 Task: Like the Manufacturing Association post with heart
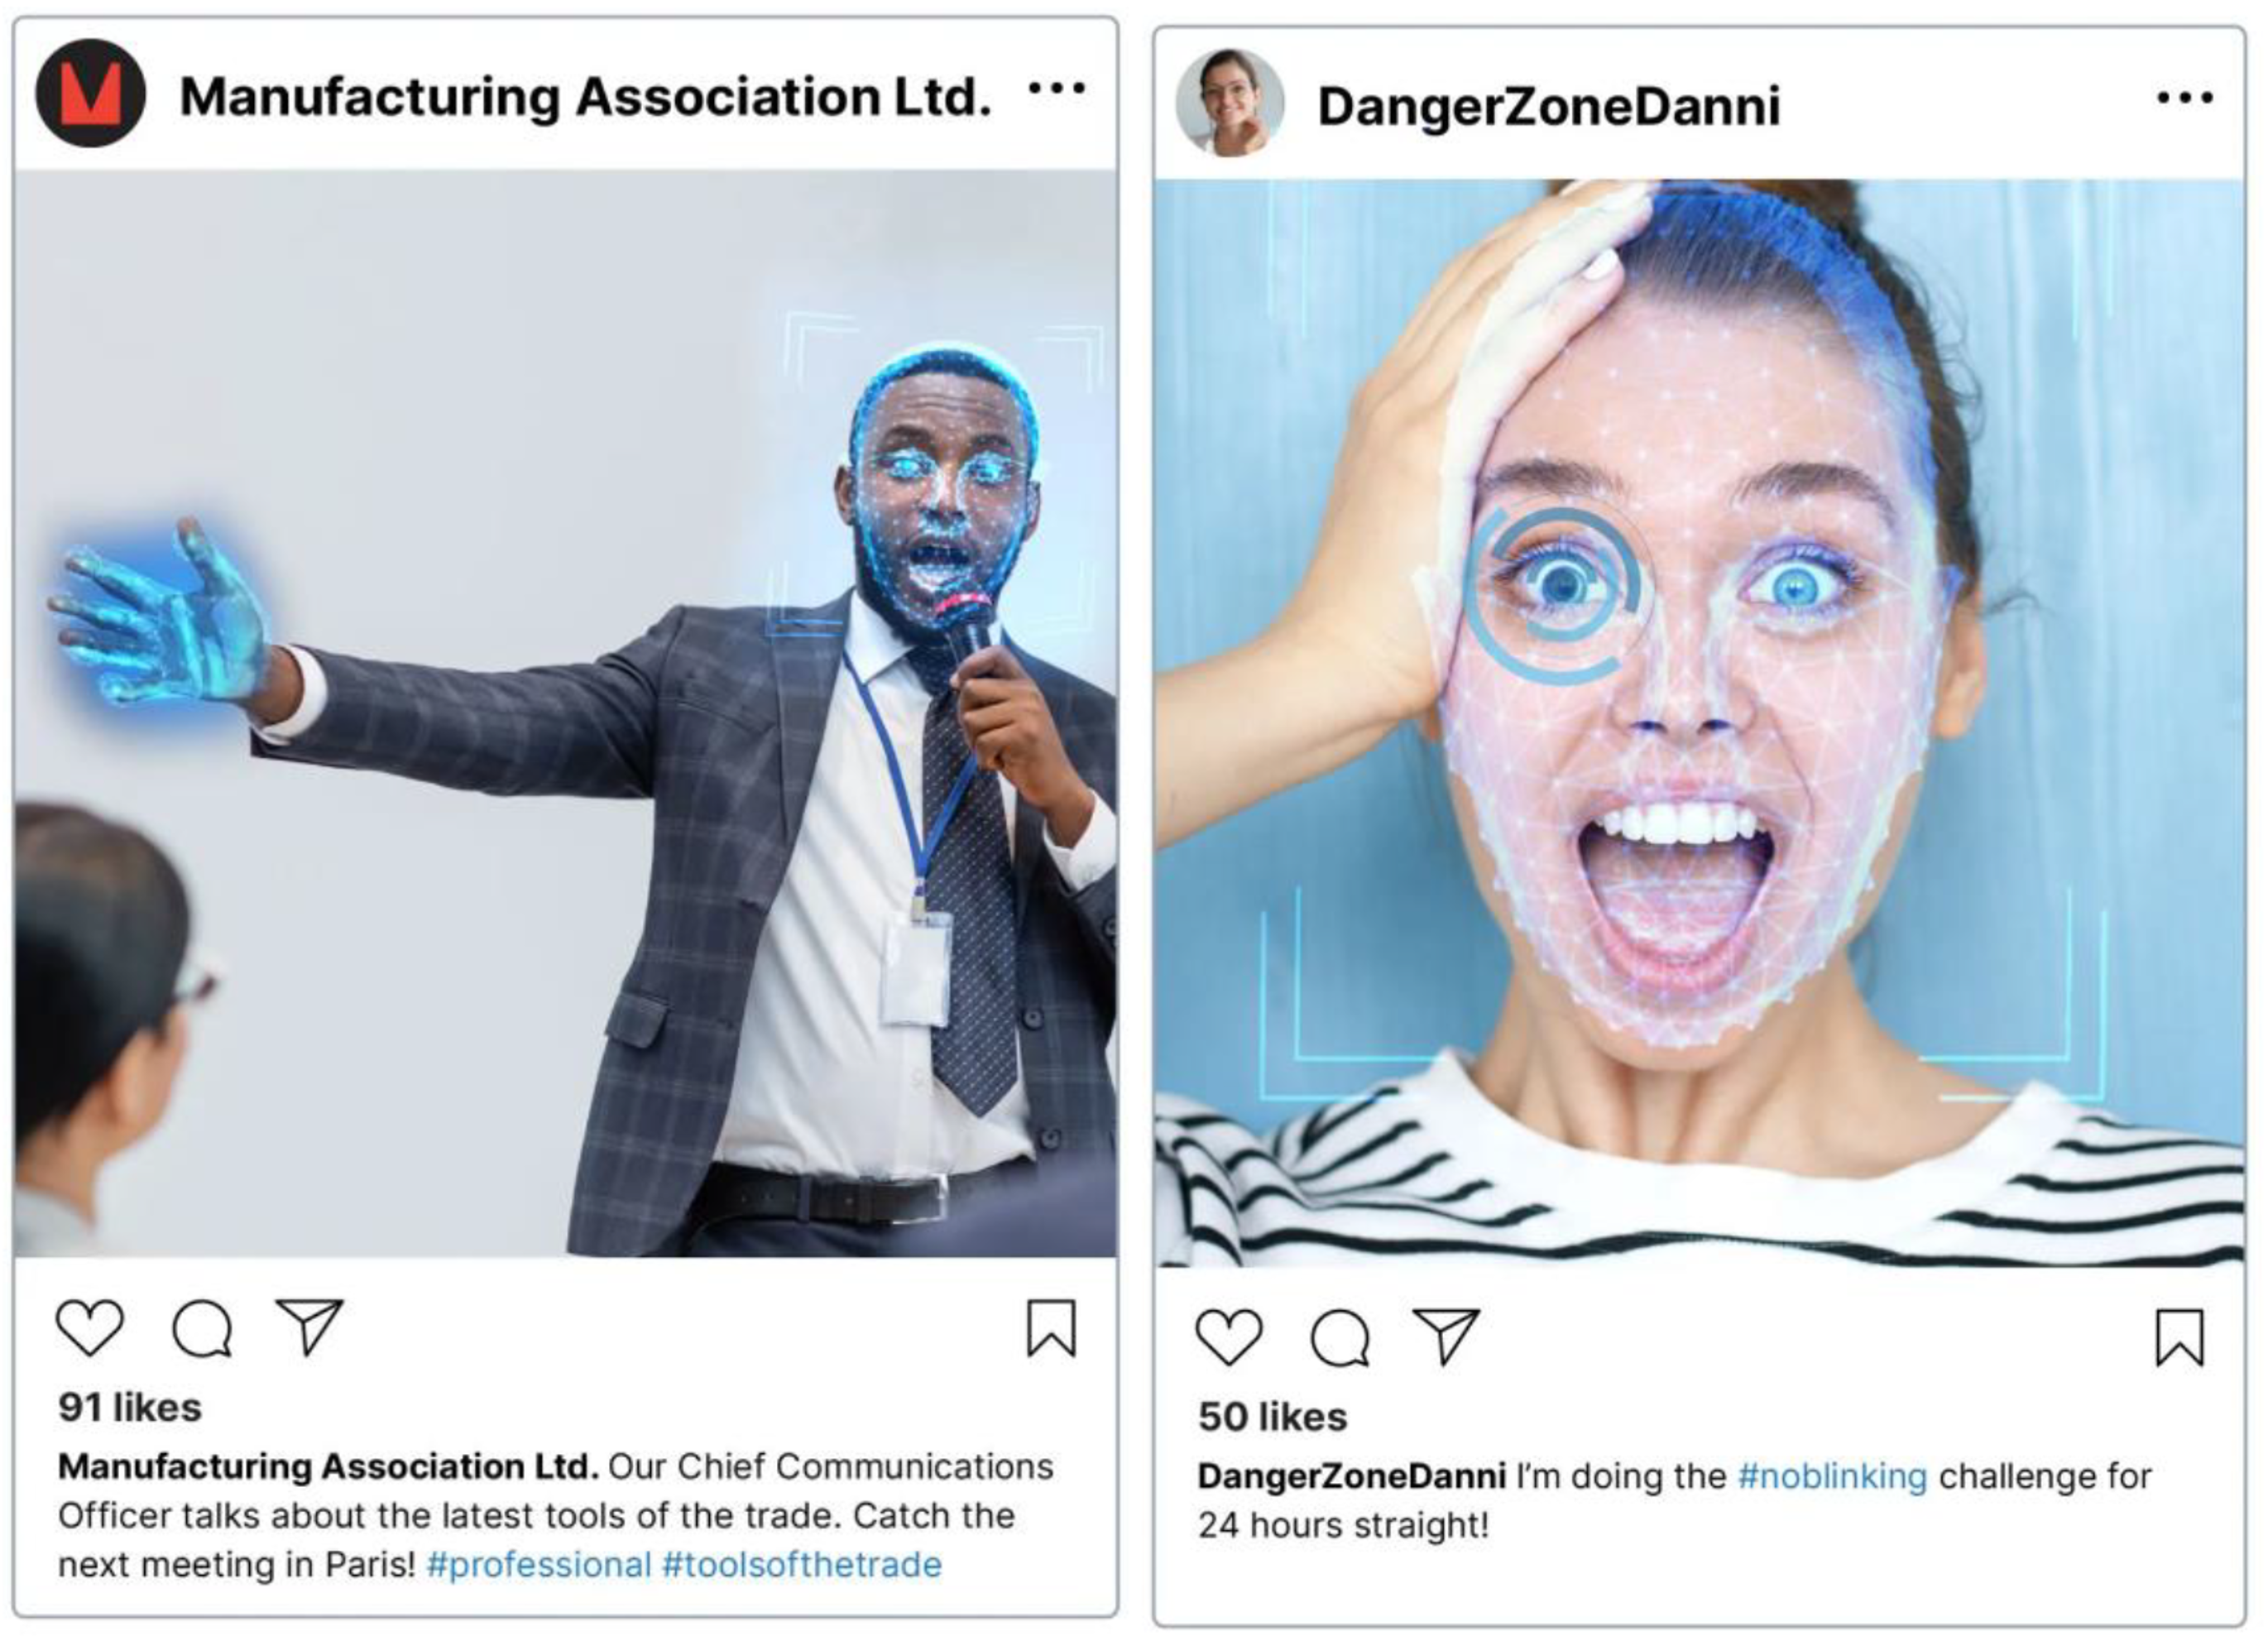tap(90, 1327)
